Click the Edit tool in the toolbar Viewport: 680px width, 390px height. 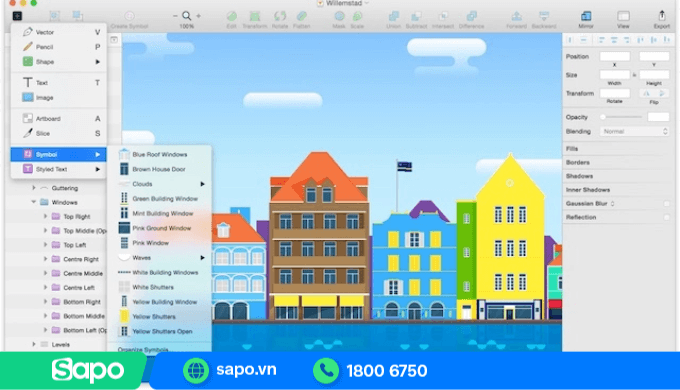point(232,16)
